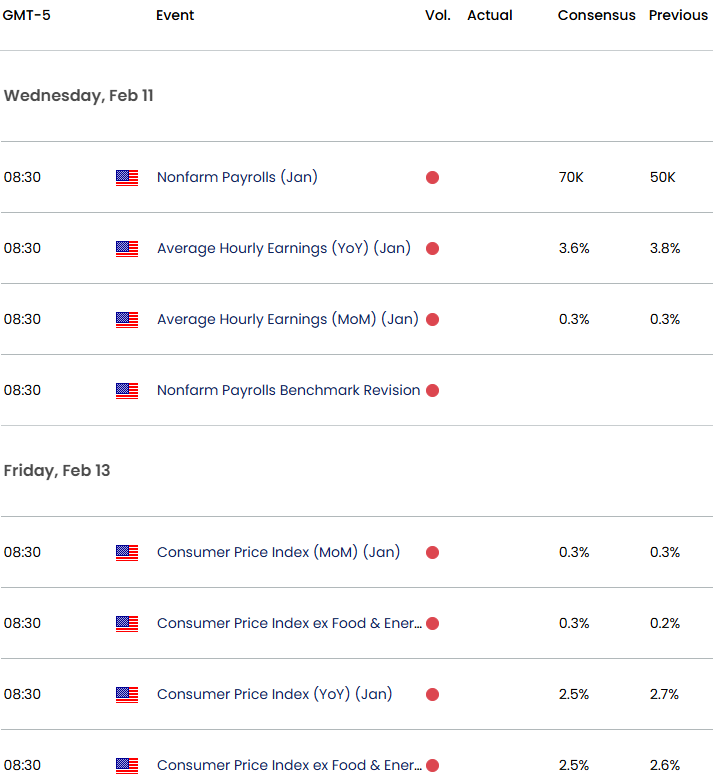Select the Wednesday, Feb 11 date heading
Screen dimensions: 713x780
click(x=79, y=96)
